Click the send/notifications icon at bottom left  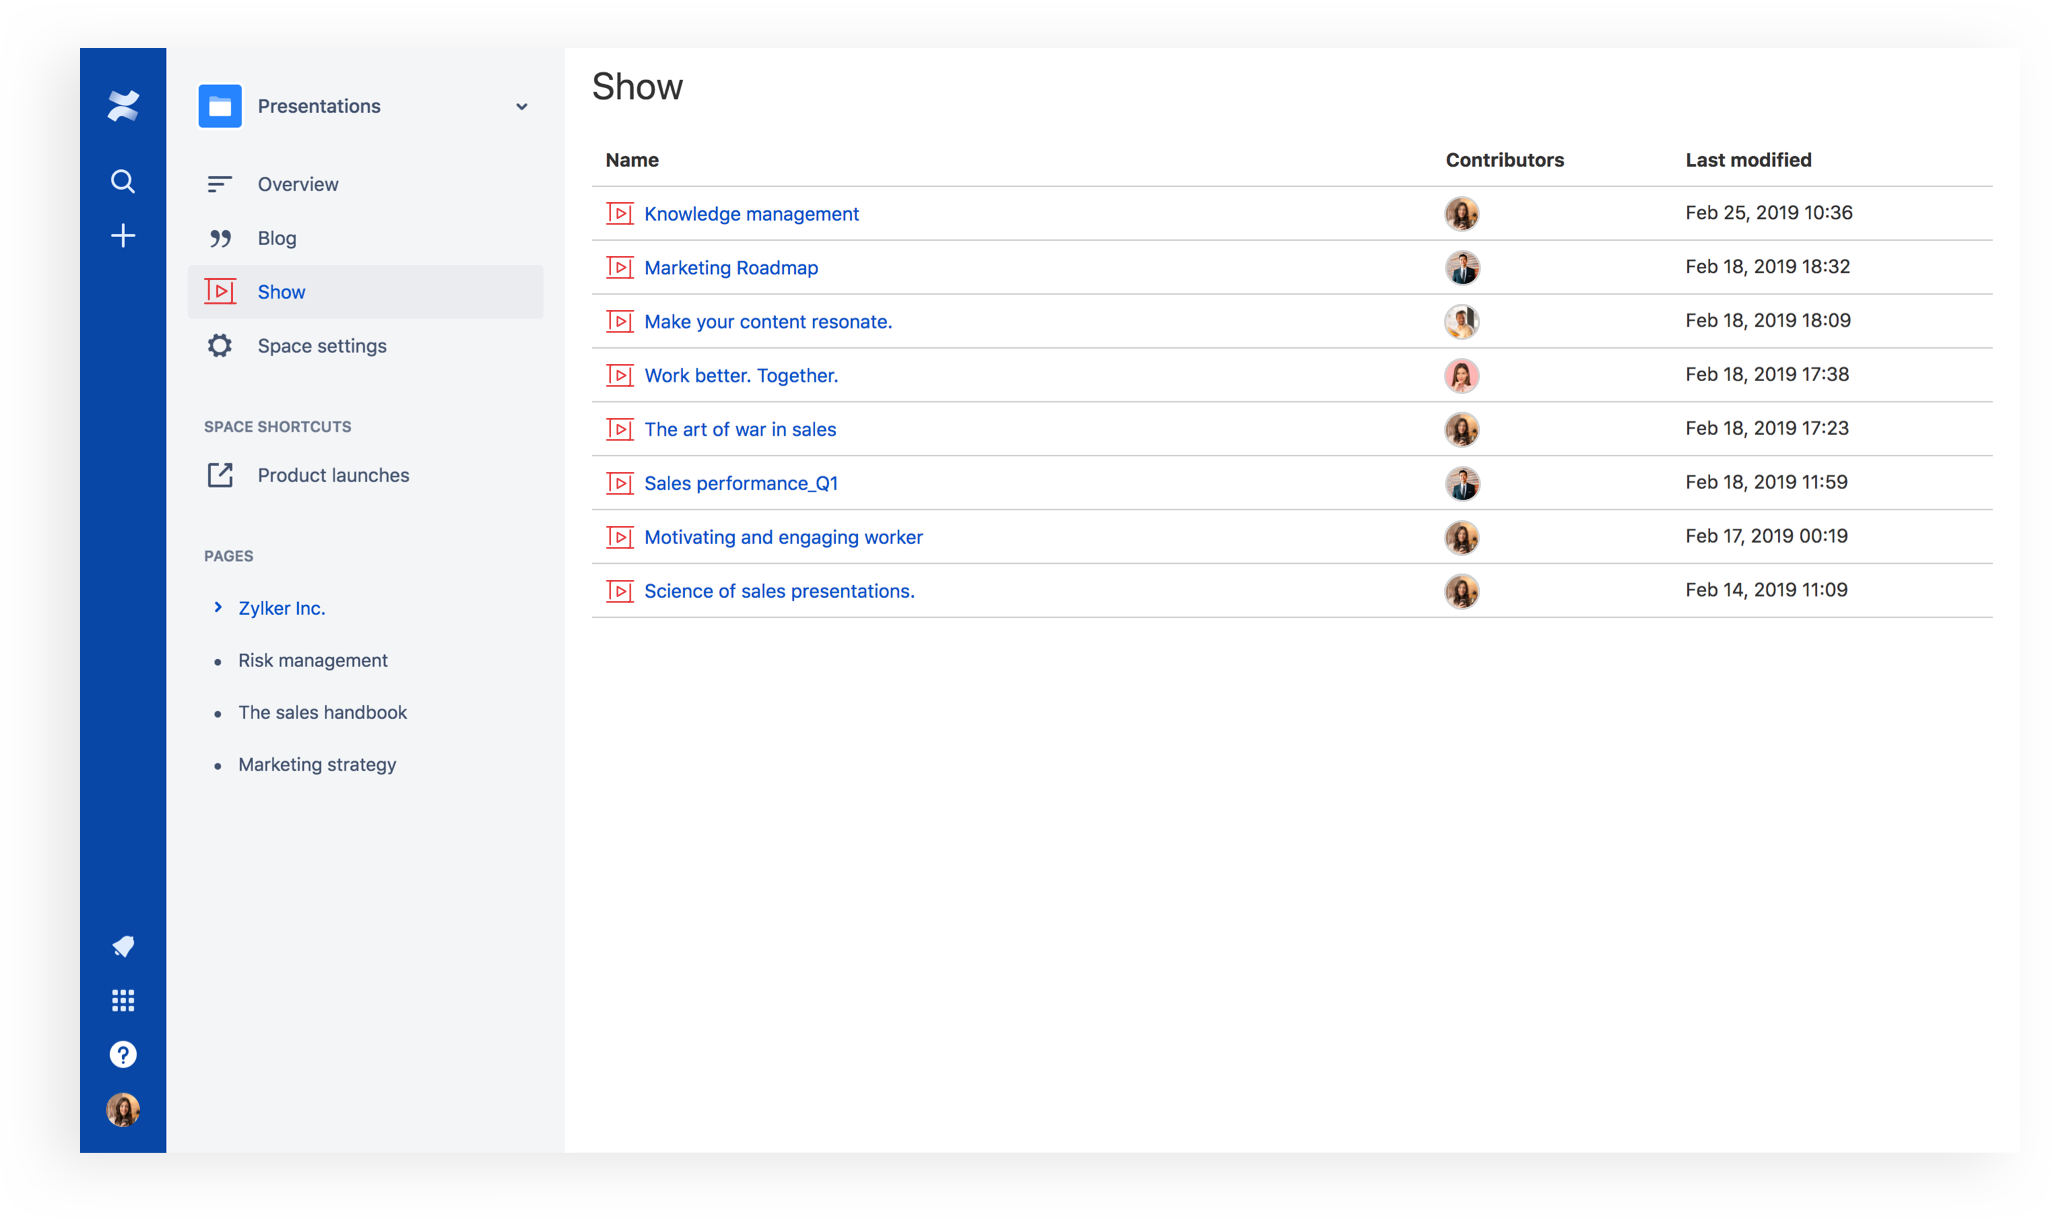pos(121,947)
